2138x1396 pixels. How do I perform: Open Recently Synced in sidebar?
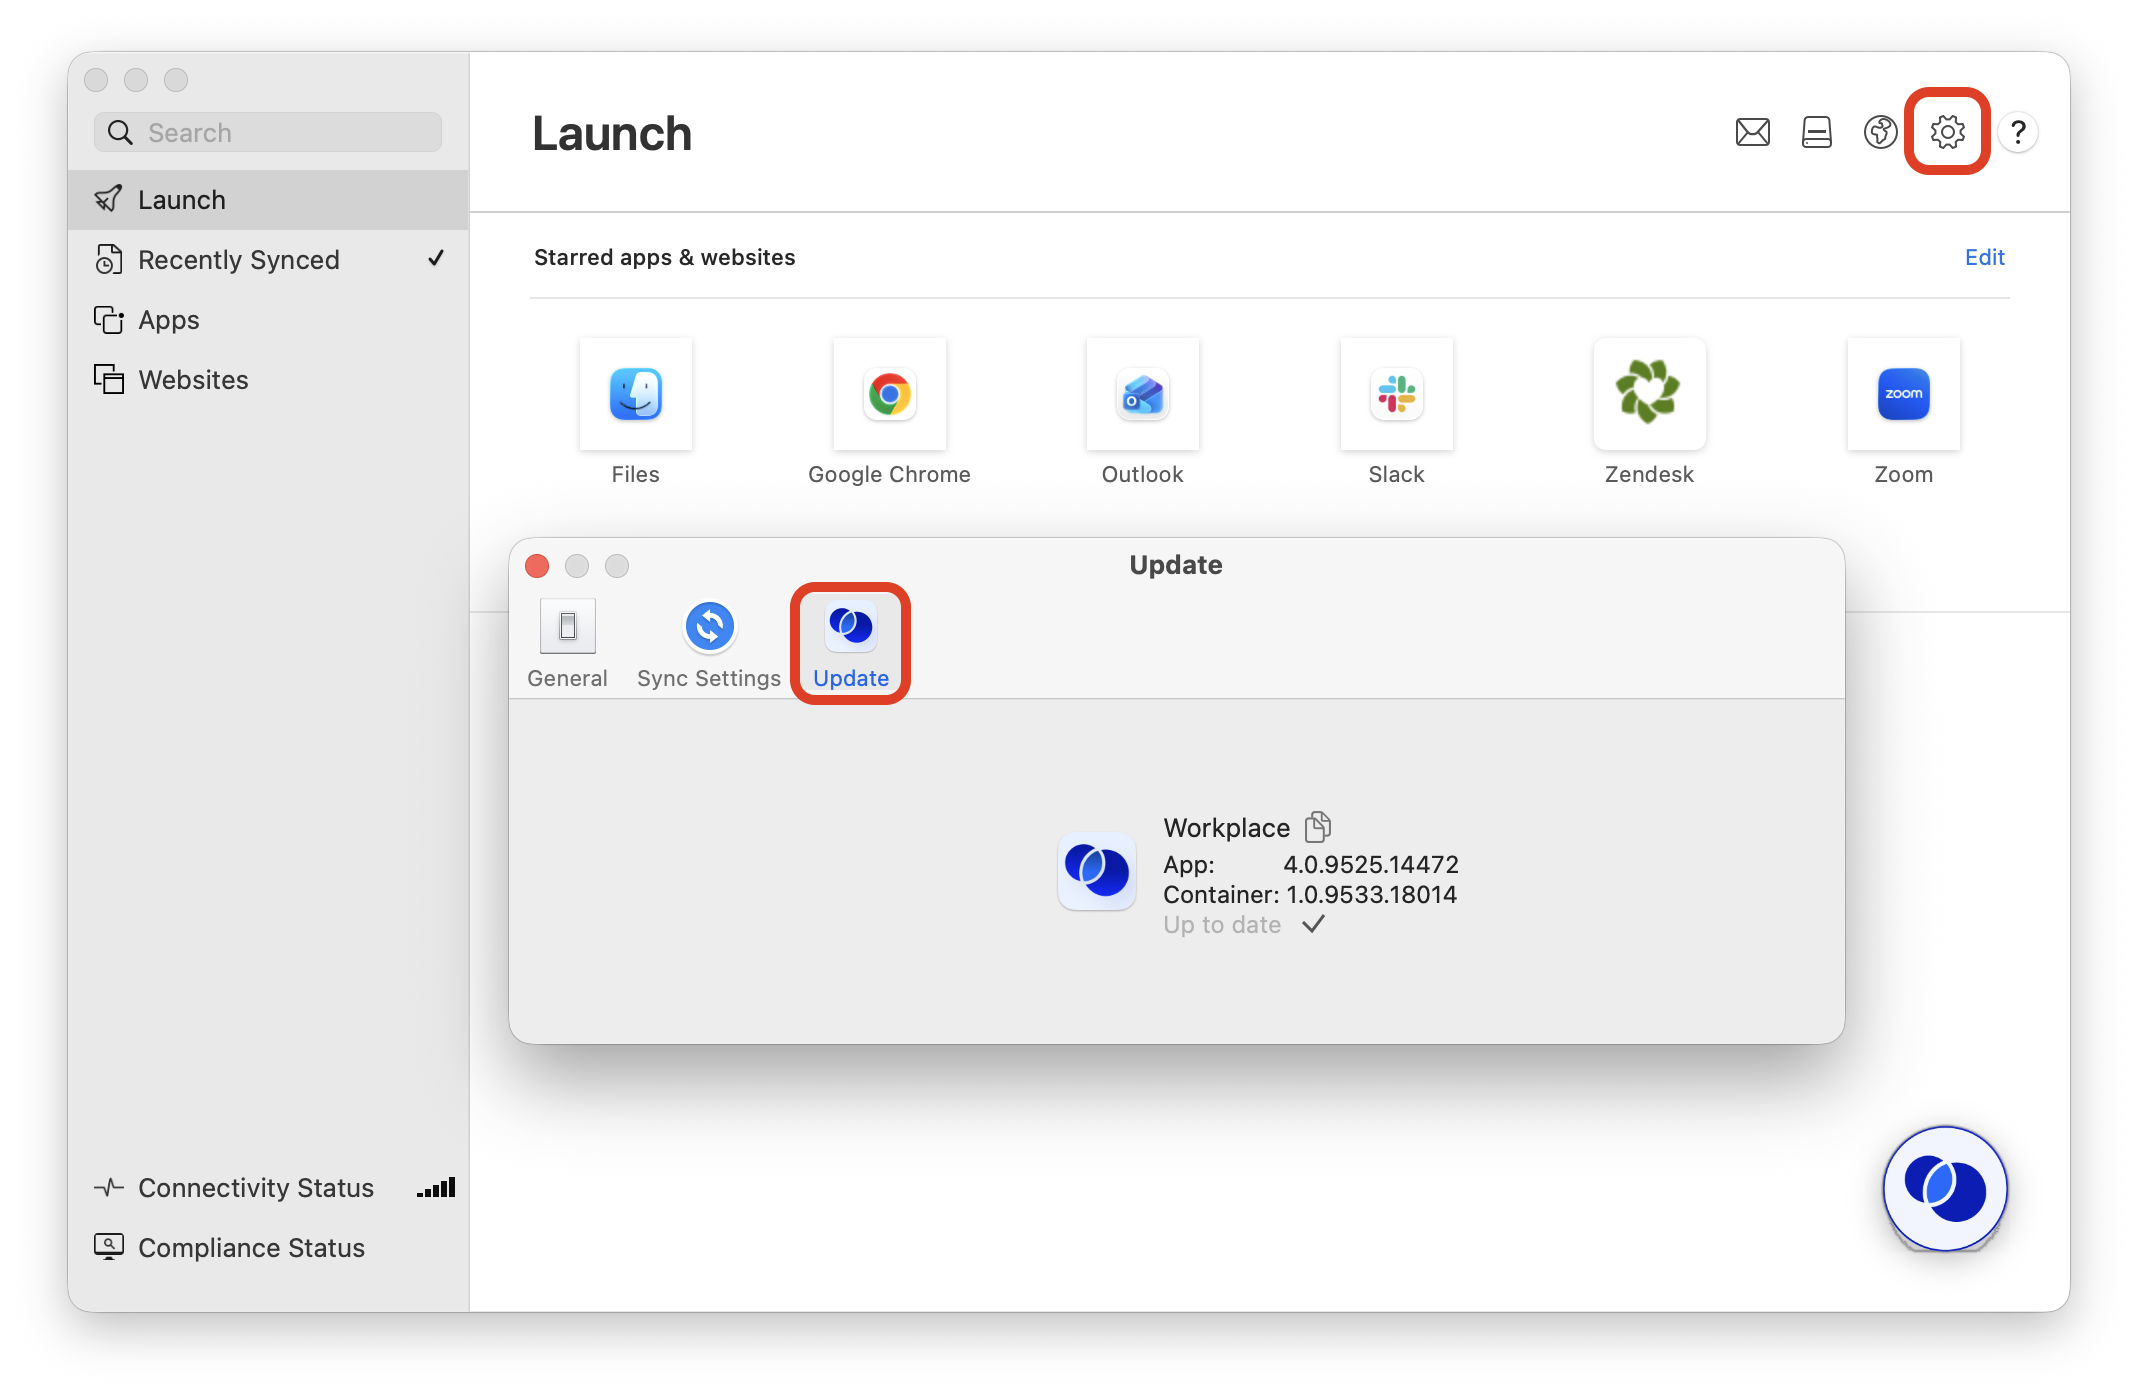[239, 260]
